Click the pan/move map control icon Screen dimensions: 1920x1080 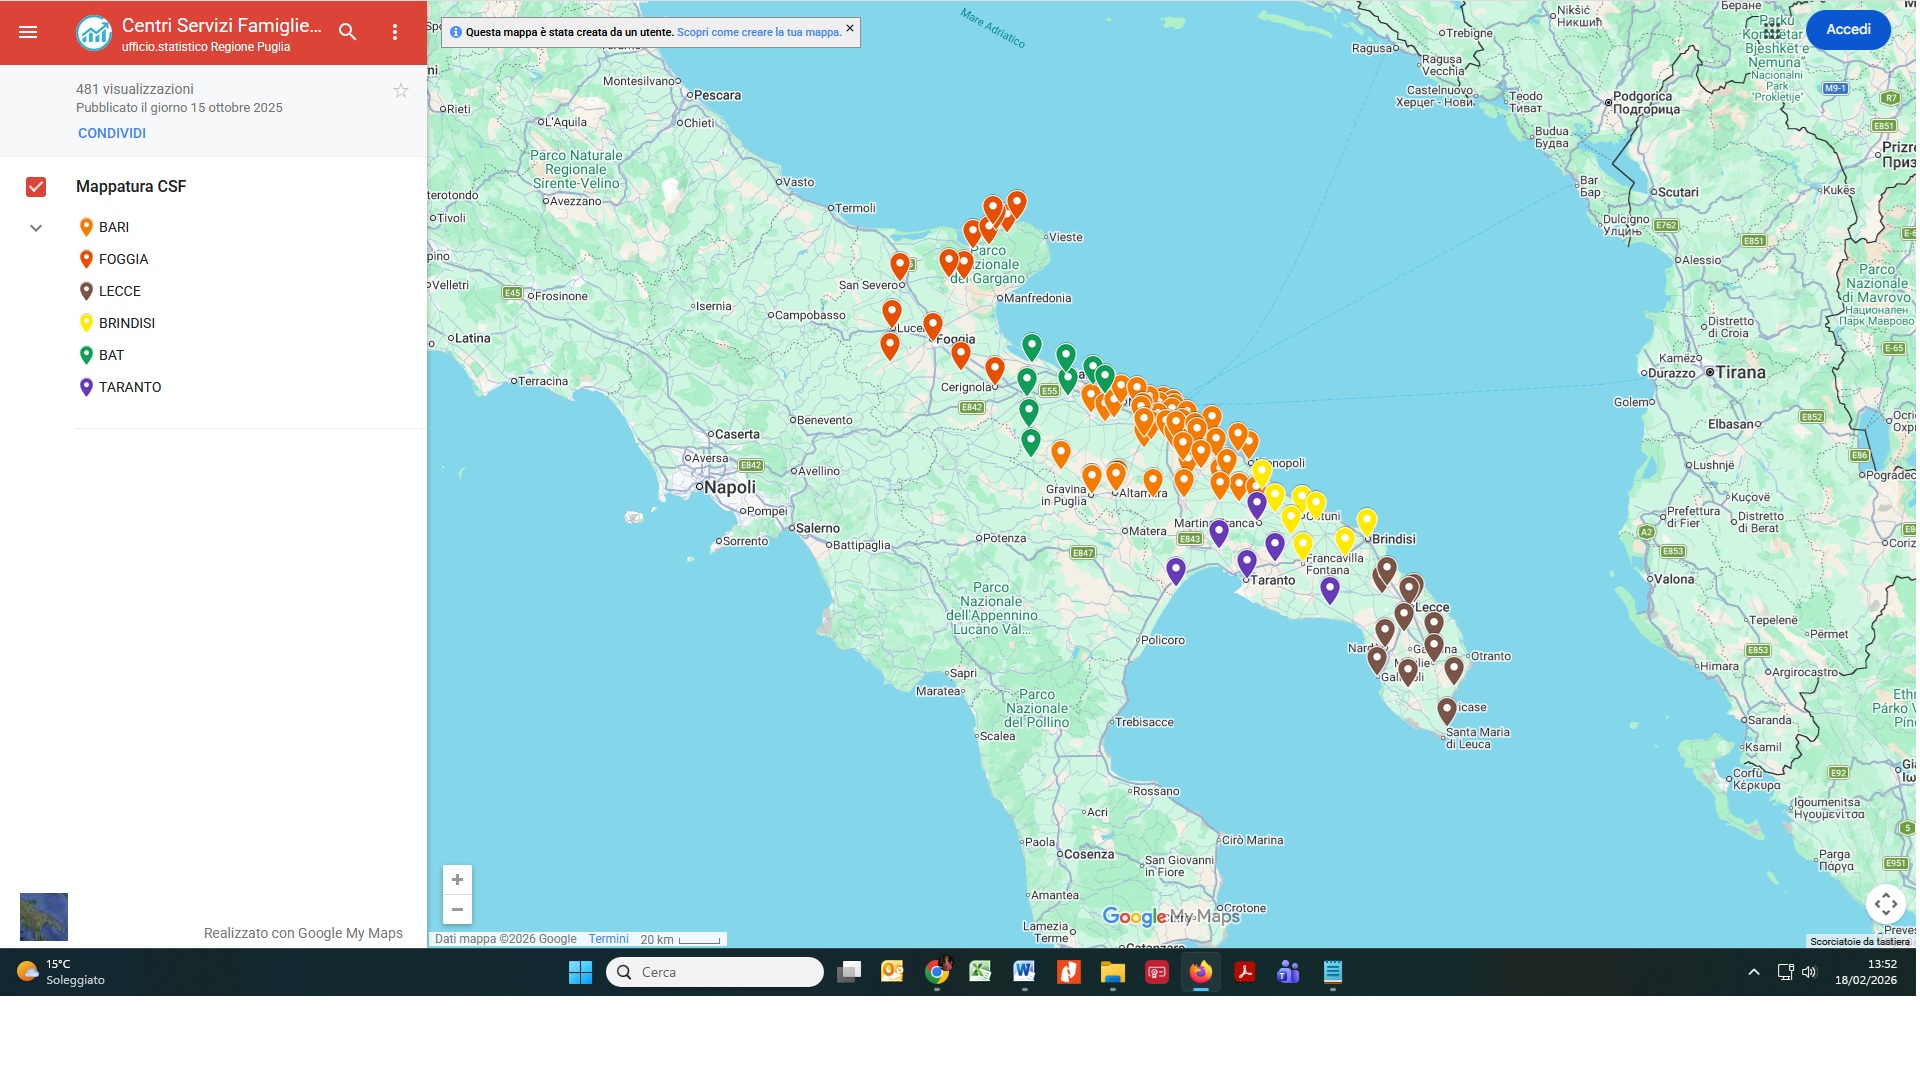1885,904
